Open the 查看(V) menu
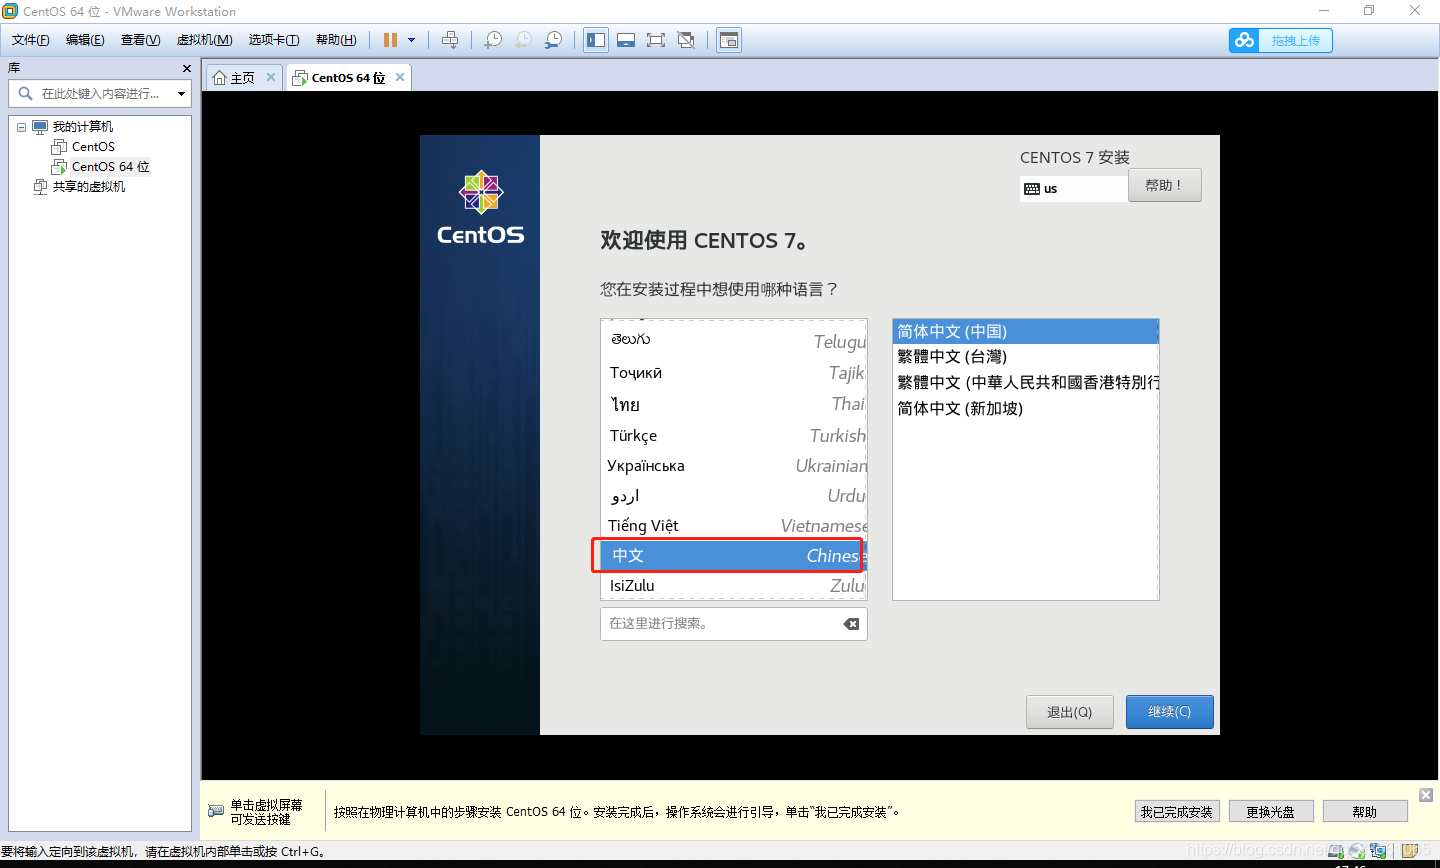 140,40
